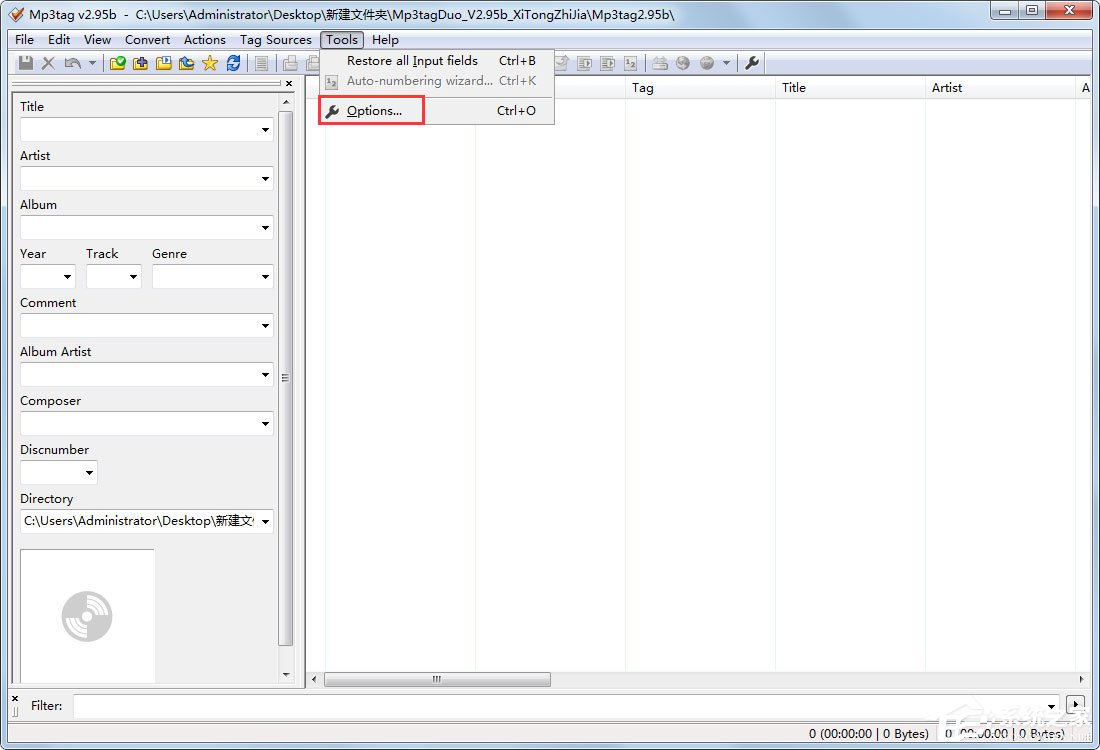The image size is (1100, 750).
Task: Click the cover art disc placeholder
Action: coord(87,616)
